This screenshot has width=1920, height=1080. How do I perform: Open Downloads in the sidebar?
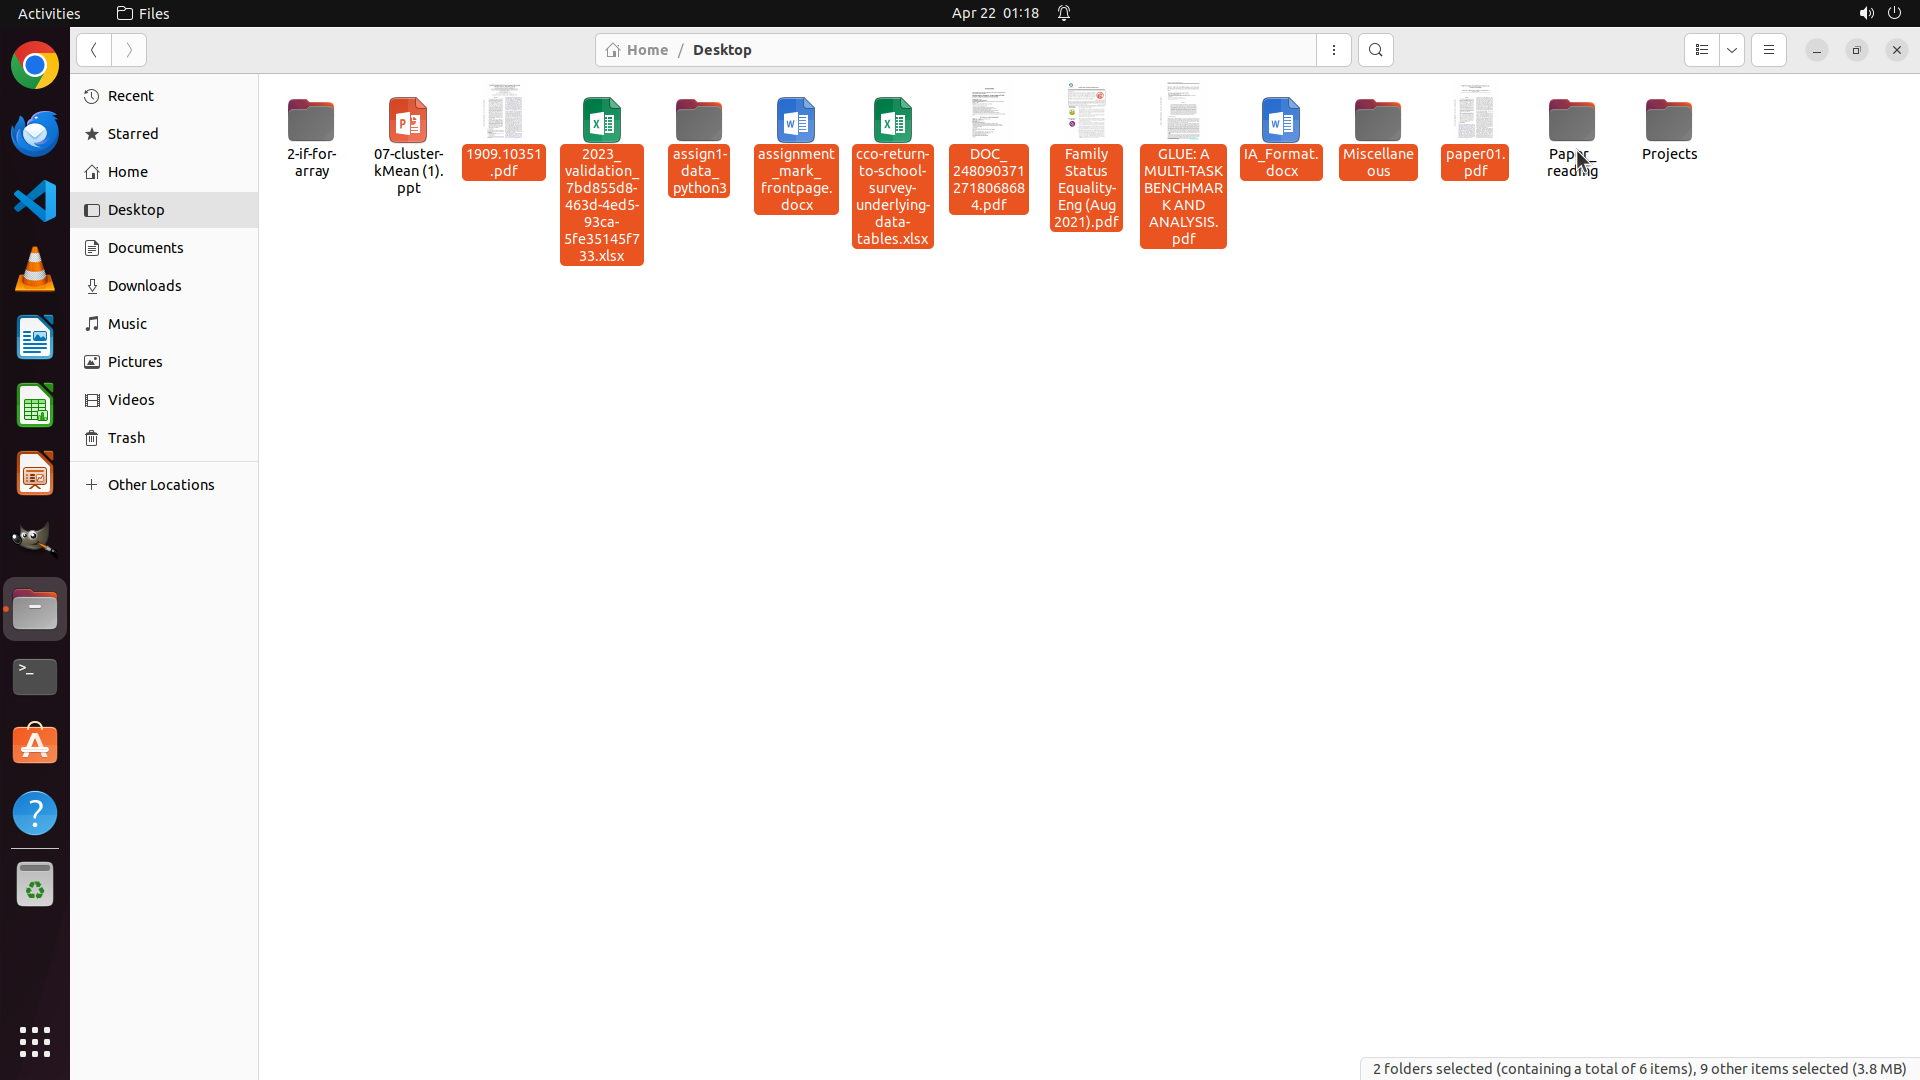(144, 286)
